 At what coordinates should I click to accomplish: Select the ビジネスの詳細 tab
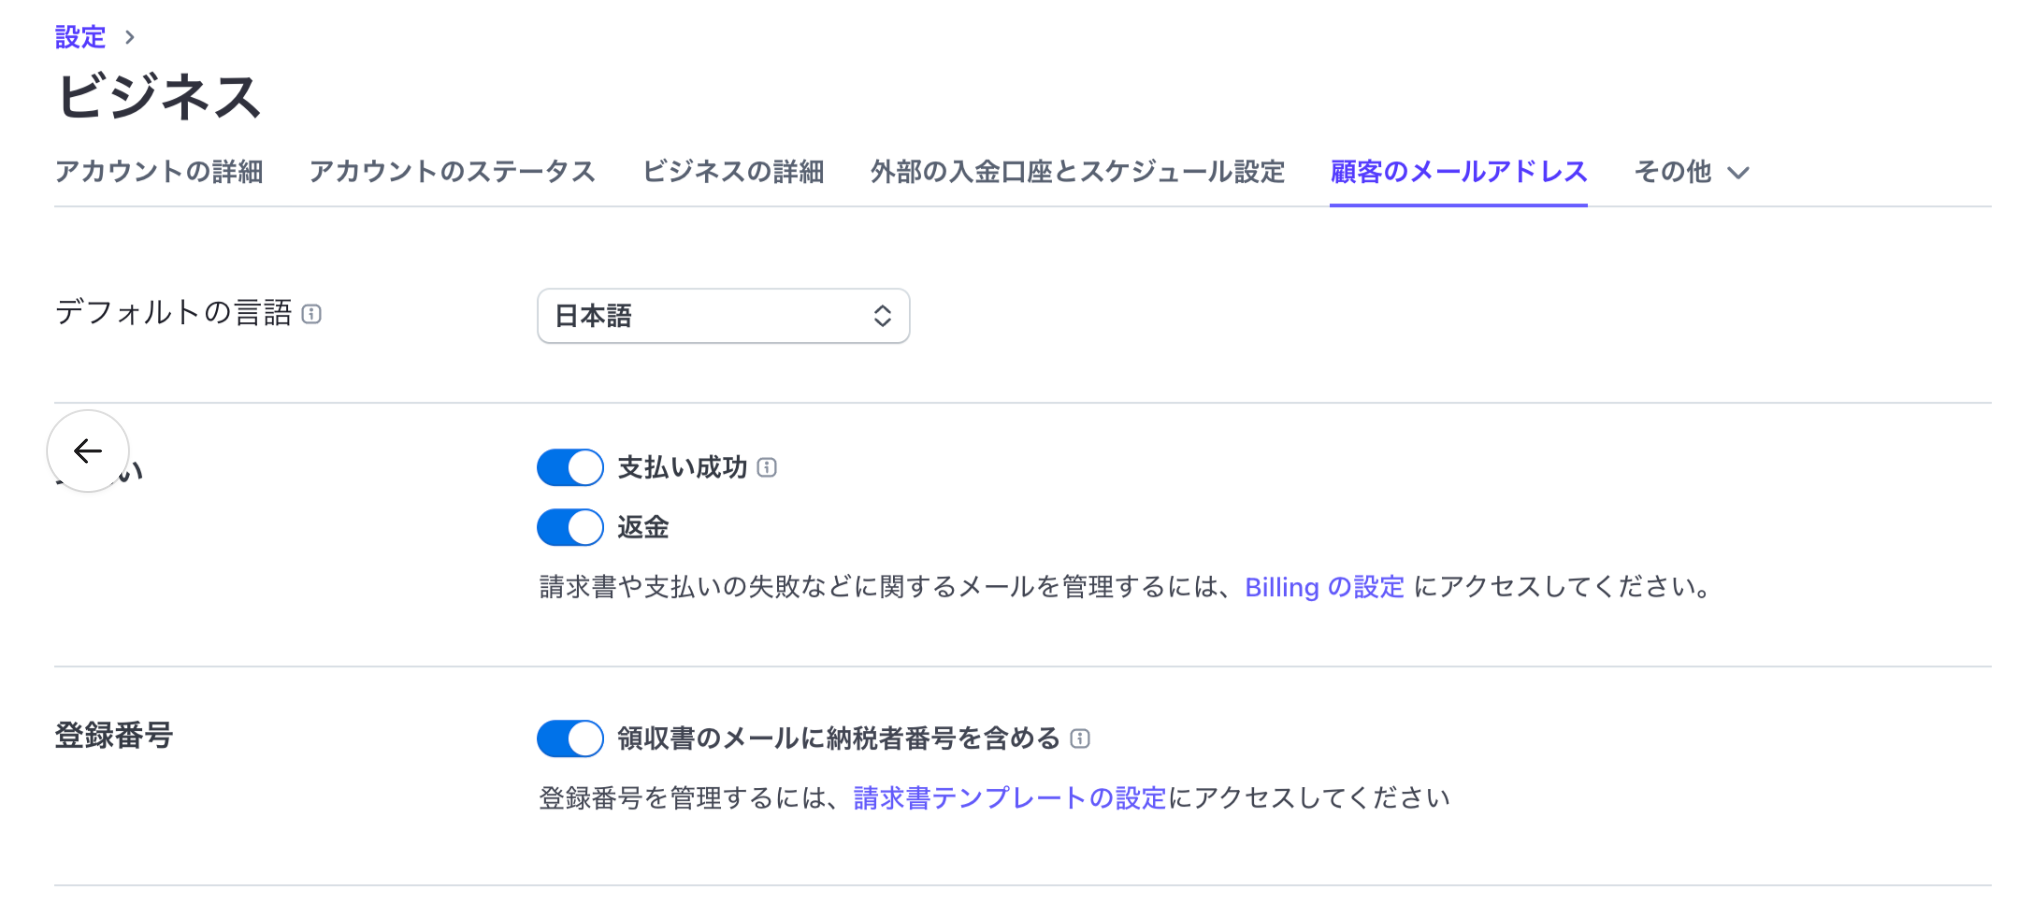(733, 172)
